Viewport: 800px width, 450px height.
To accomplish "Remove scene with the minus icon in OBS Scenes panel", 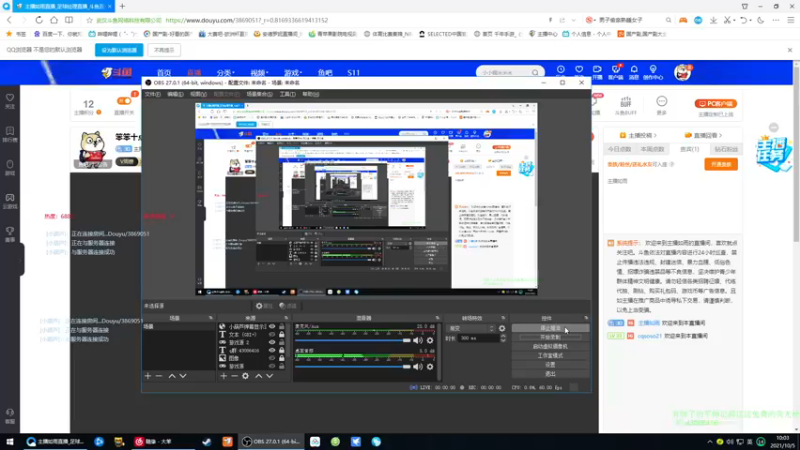I will click(159, 376).
